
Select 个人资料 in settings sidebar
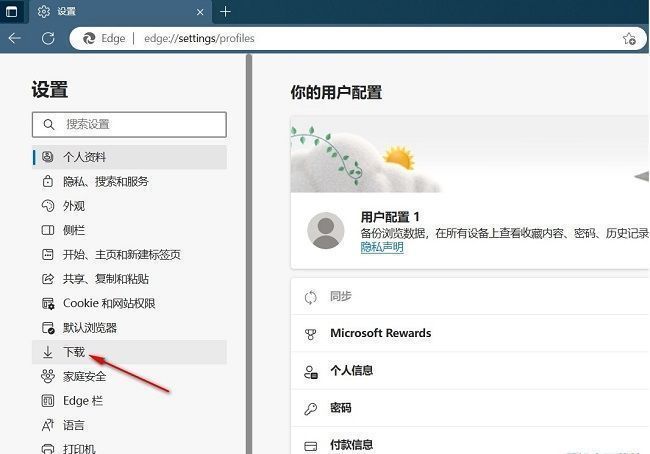[x=85, y=157]
